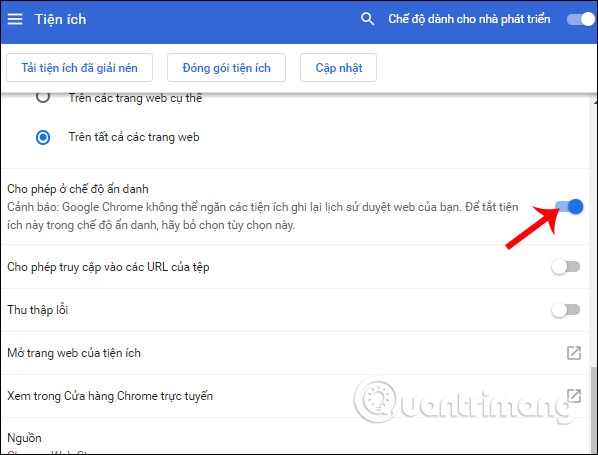Turn on Thu thập lỗi toggle
The image size is (598, 455).
pyautogui.click(x=566, y=310)
